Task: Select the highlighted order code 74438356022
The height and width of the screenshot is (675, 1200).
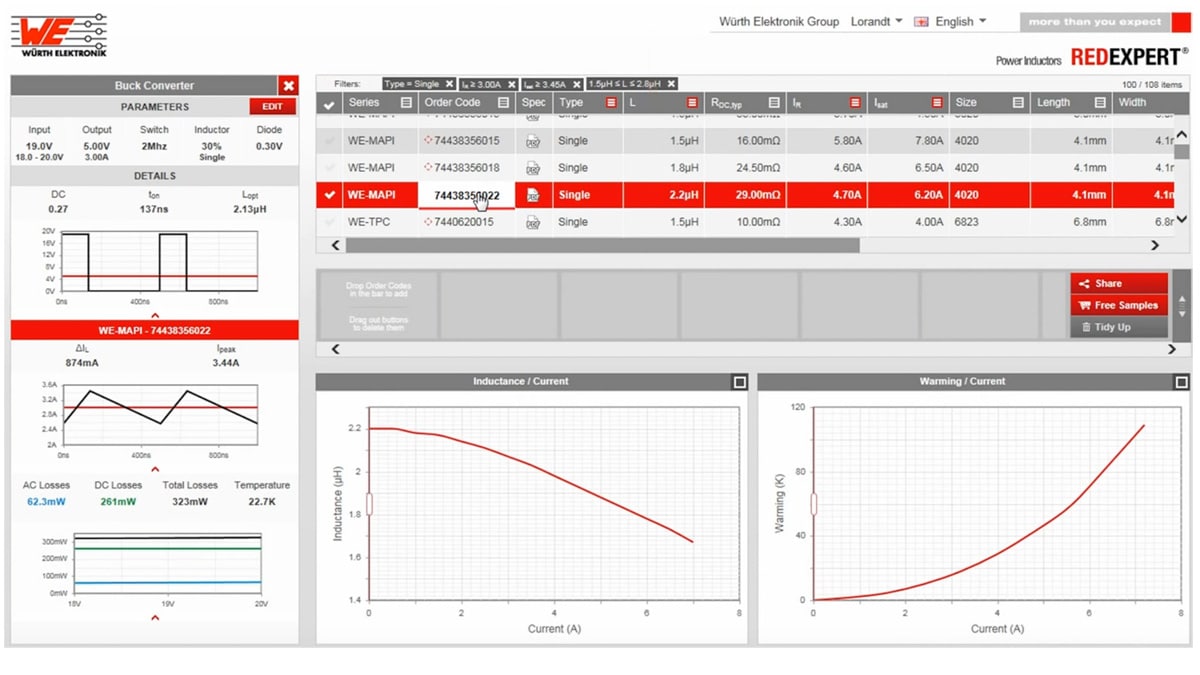Action: (x=467, y=195)
